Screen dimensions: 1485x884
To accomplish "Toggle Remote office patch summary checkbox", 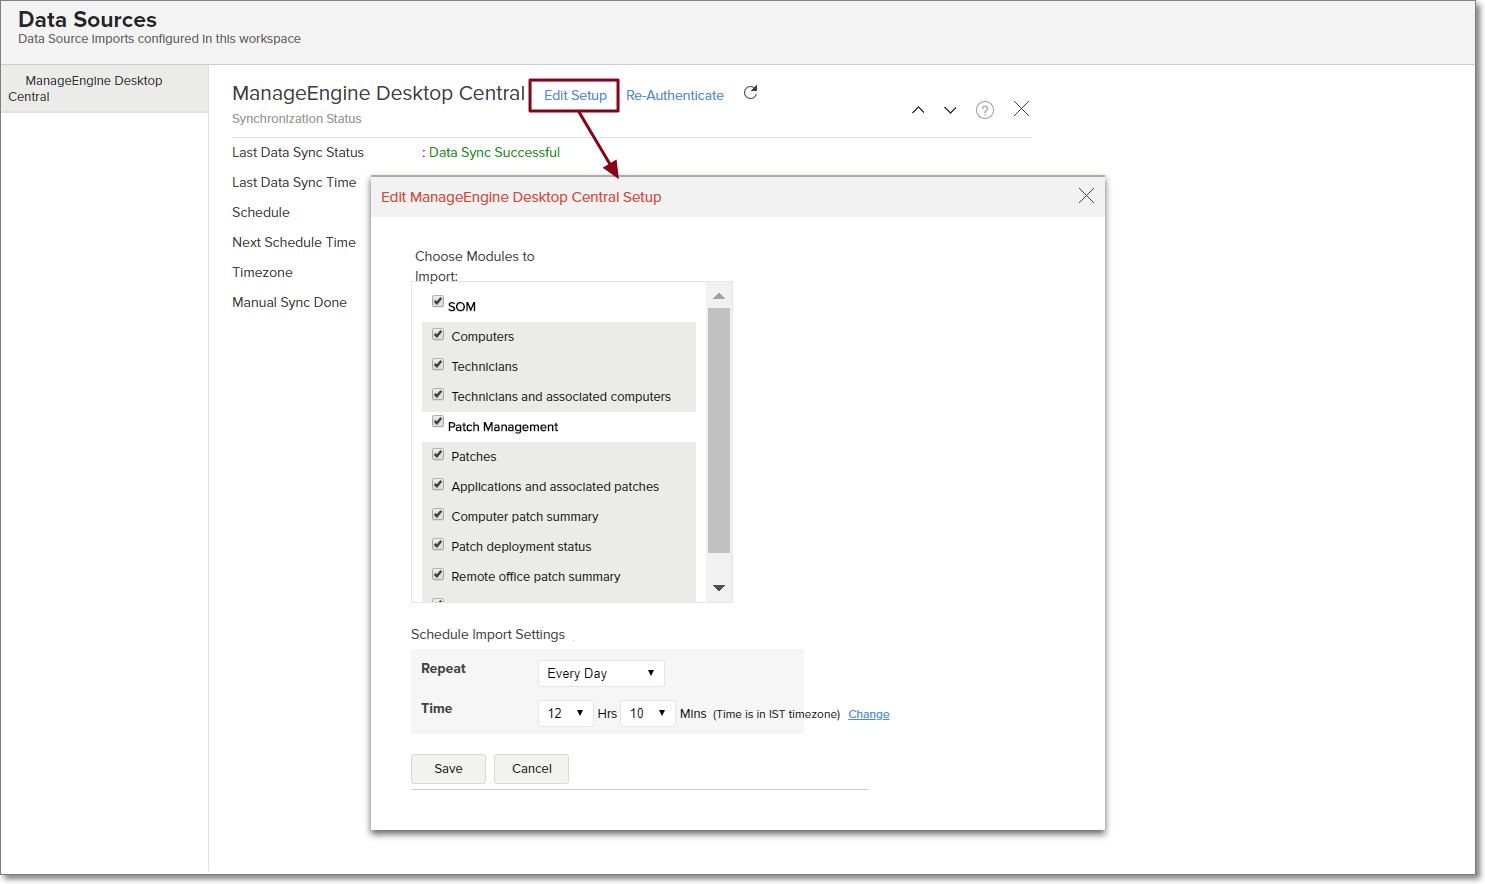I will click(x=438, y=574).
